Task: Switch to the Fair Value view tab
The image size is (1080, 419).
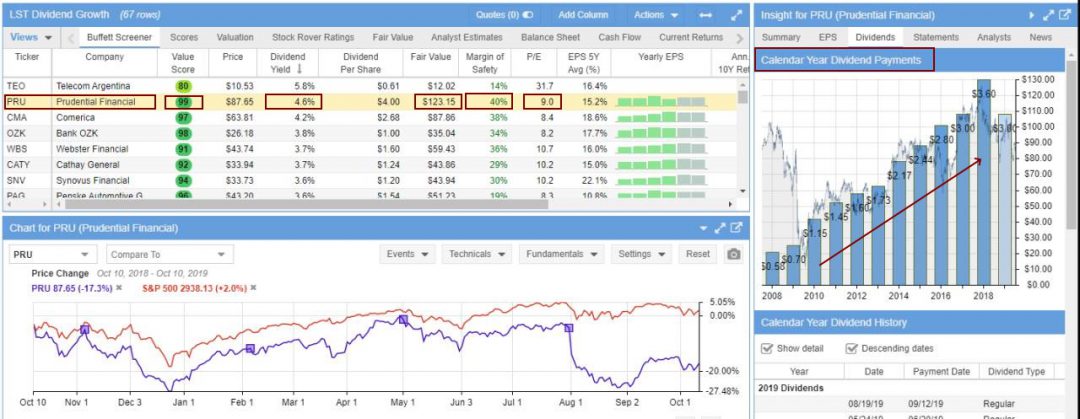Action: click(393, 37)
